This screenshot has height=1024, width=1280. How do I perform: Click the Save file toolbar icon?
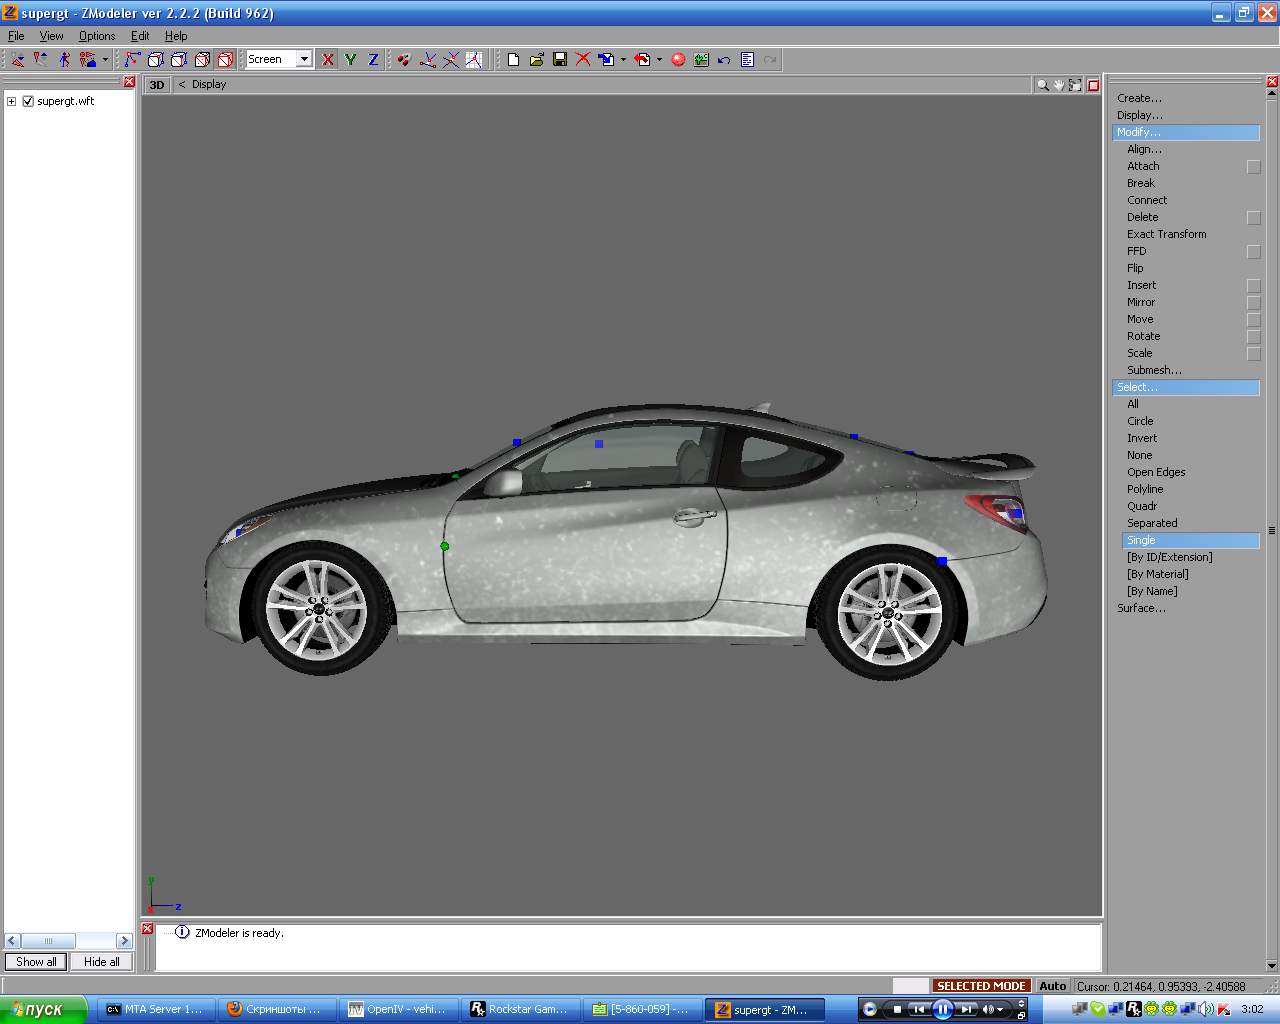(x=560, y=60)
